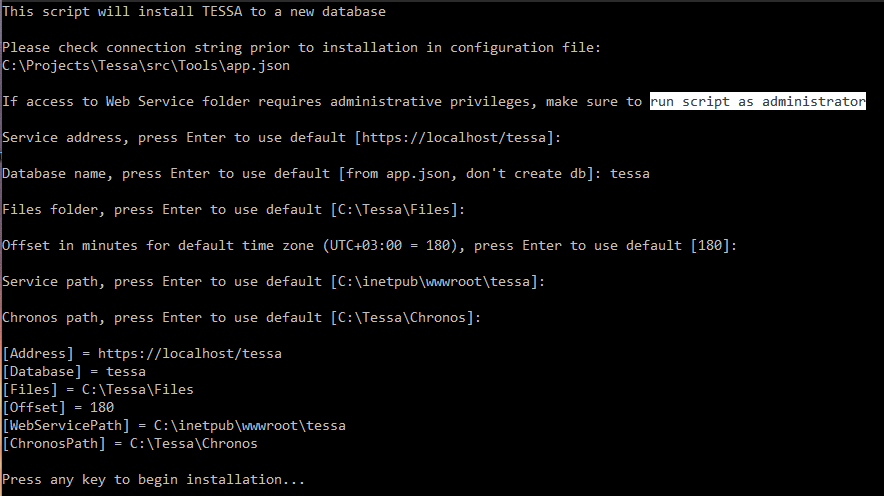Click the https://localhost/tessa default service address

(454, 138)
